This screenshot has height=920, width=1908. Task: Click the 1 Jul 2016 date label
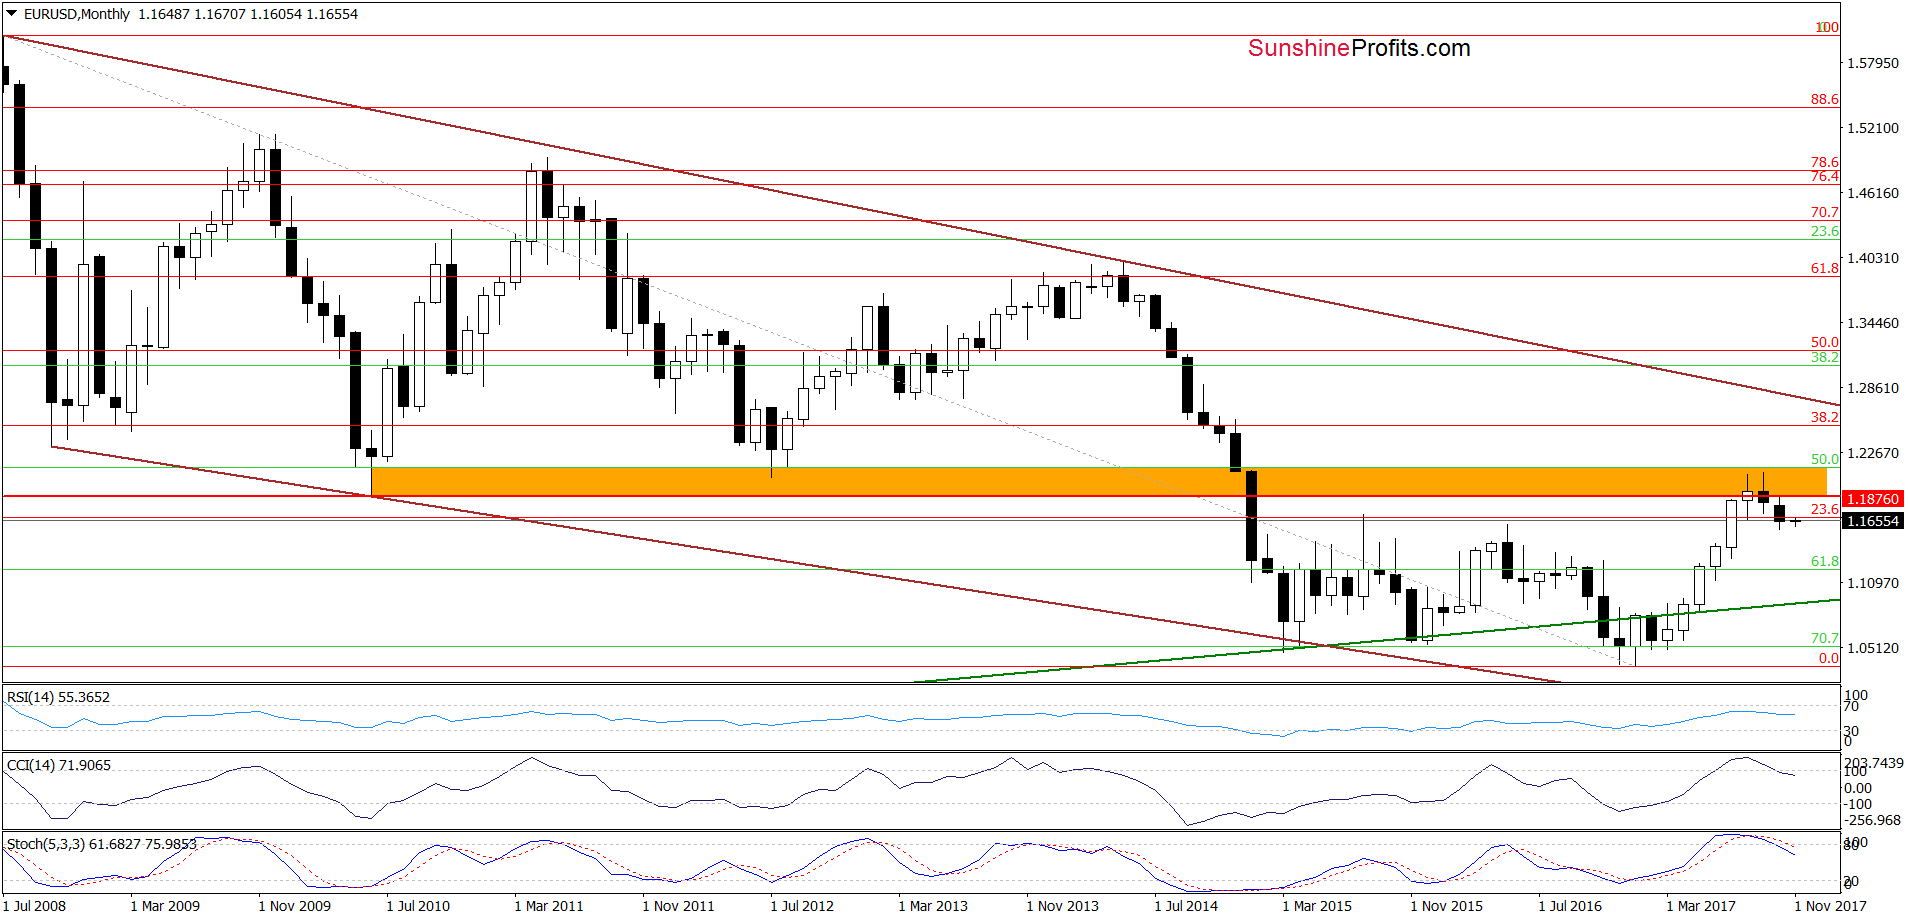coord(1570,906)
